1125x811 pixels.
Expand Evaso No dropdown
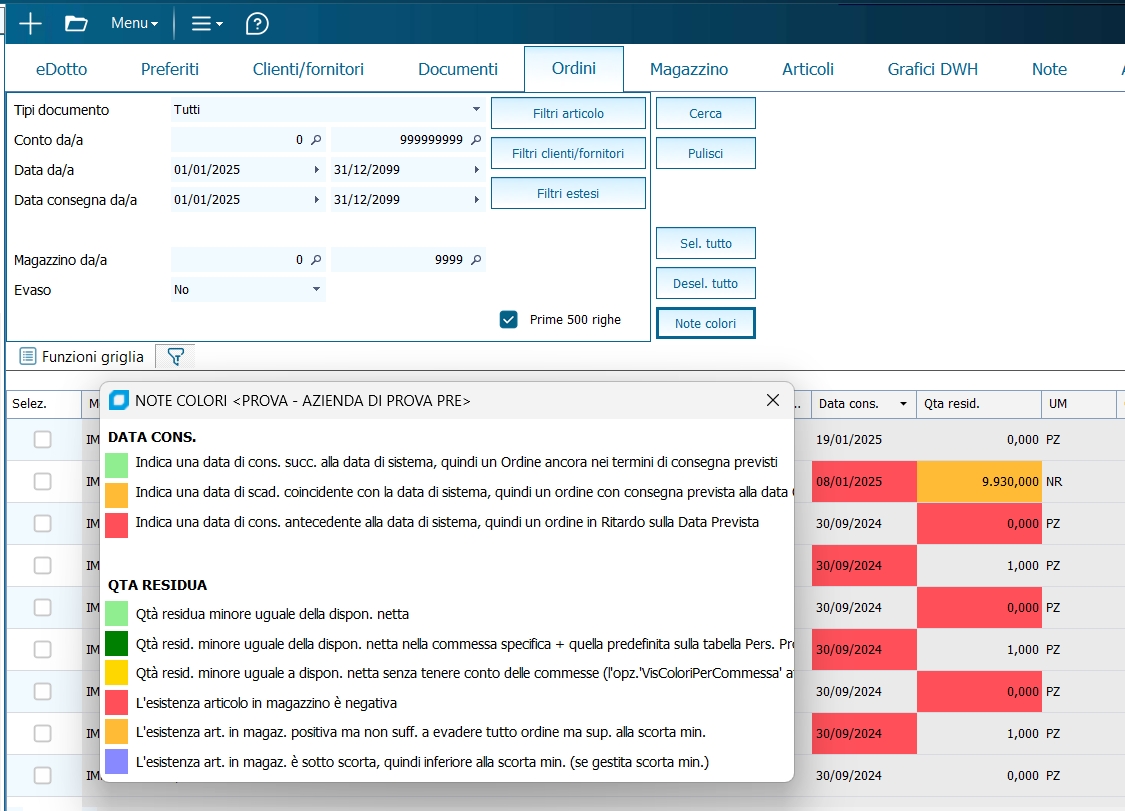[316, 289]
